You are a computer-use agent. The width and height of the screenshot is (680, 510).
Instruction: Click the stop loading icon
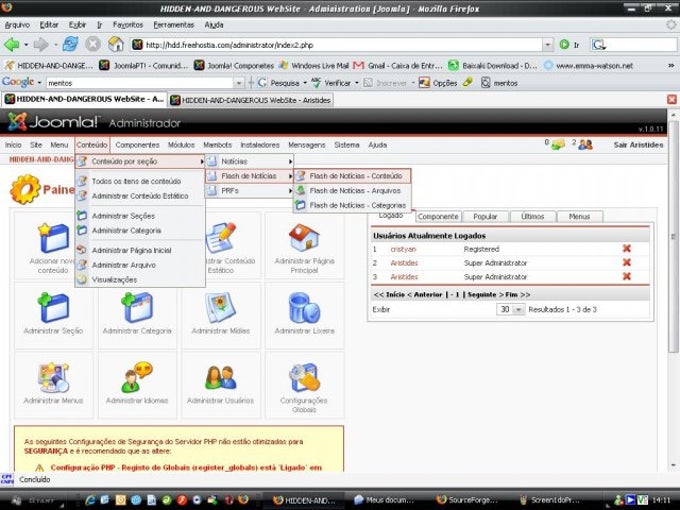coord(93,44)
